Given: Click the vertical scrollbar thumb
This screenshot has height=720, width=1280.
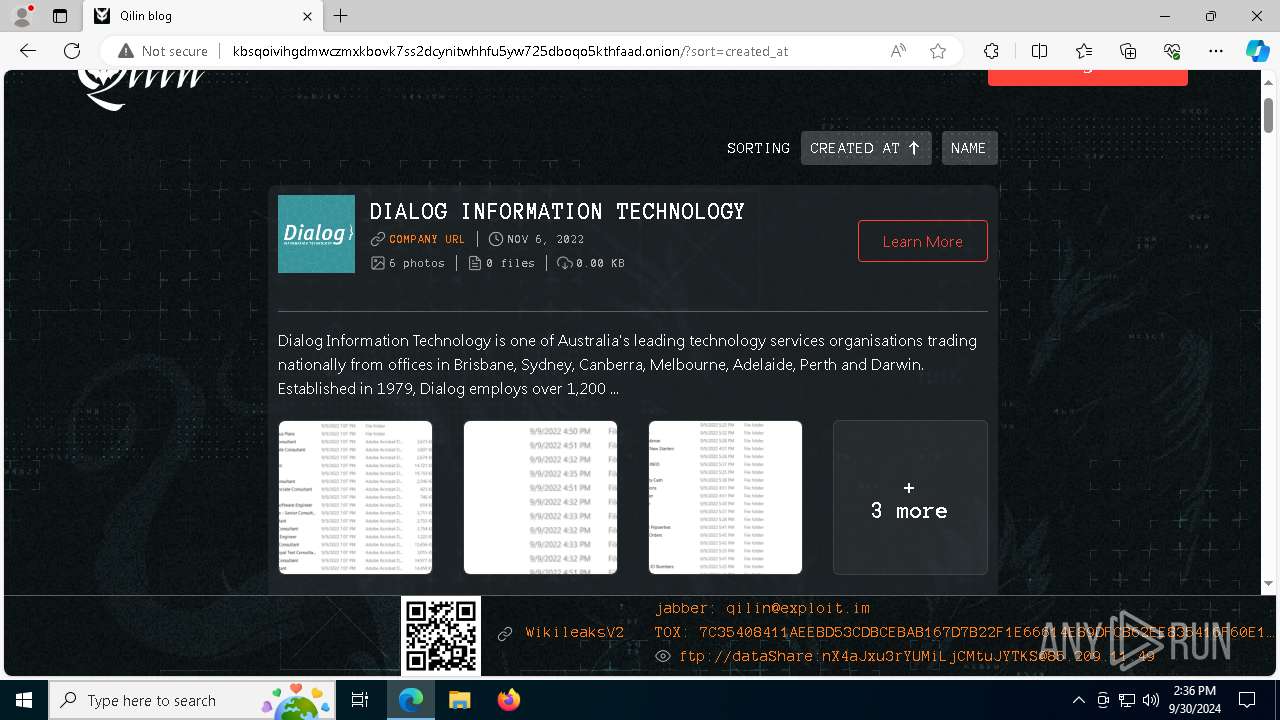Looking at the screenshot, I should pyautogui.click(x=1268, y=114).
